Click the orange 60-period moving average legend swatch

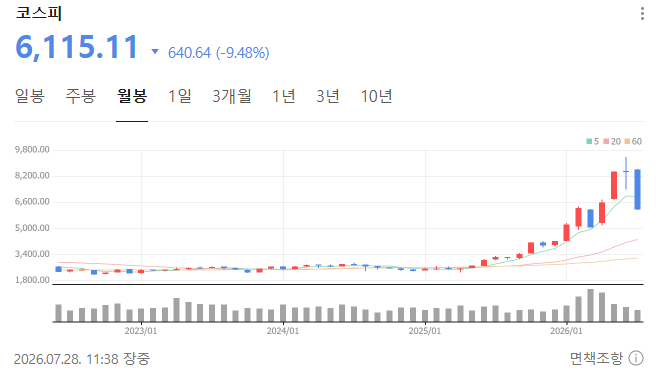(627, 141)
